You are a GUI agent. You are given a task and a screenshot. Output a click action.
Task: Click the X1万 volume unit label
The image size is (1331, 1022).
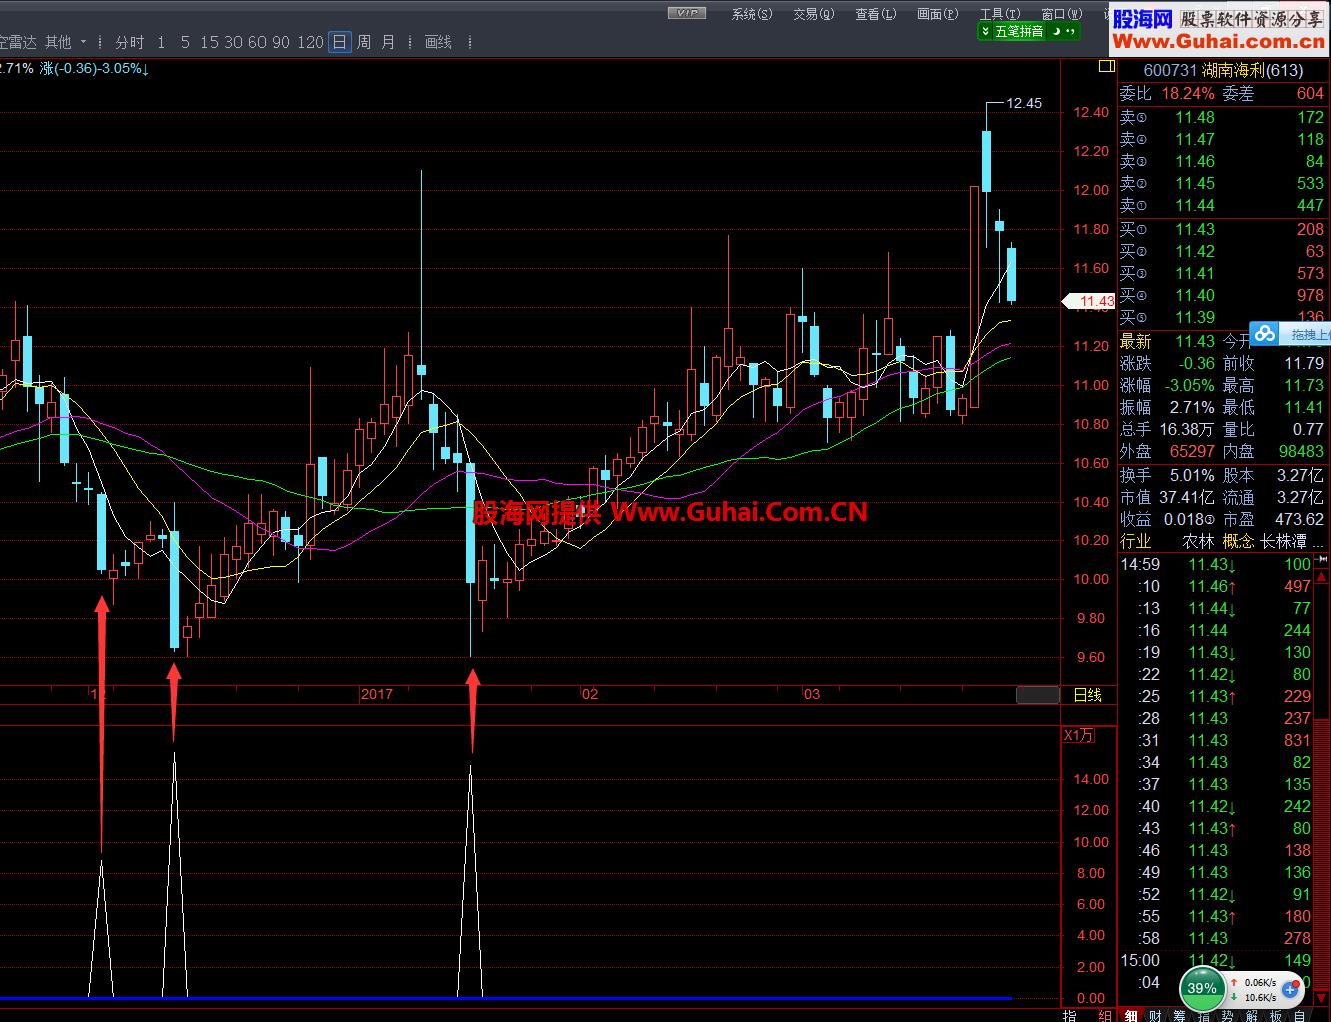(x=1078, y=735)
